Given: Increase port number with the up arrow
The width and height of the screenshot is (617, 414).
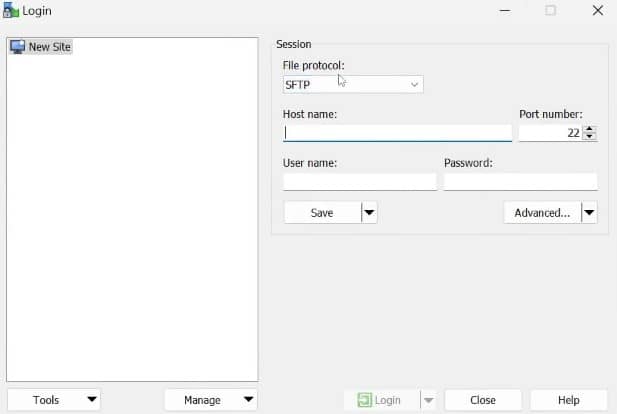Looking at the screenshot, I should click(590, 128).
